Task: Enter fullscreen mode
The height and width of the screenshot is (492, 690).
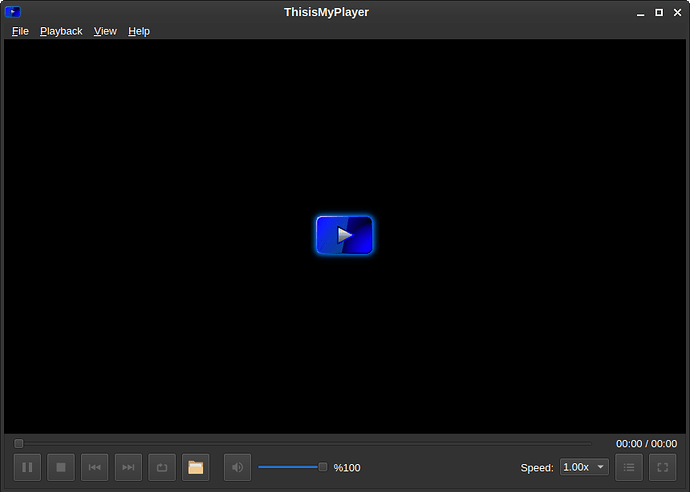Action: pos(662,467)
